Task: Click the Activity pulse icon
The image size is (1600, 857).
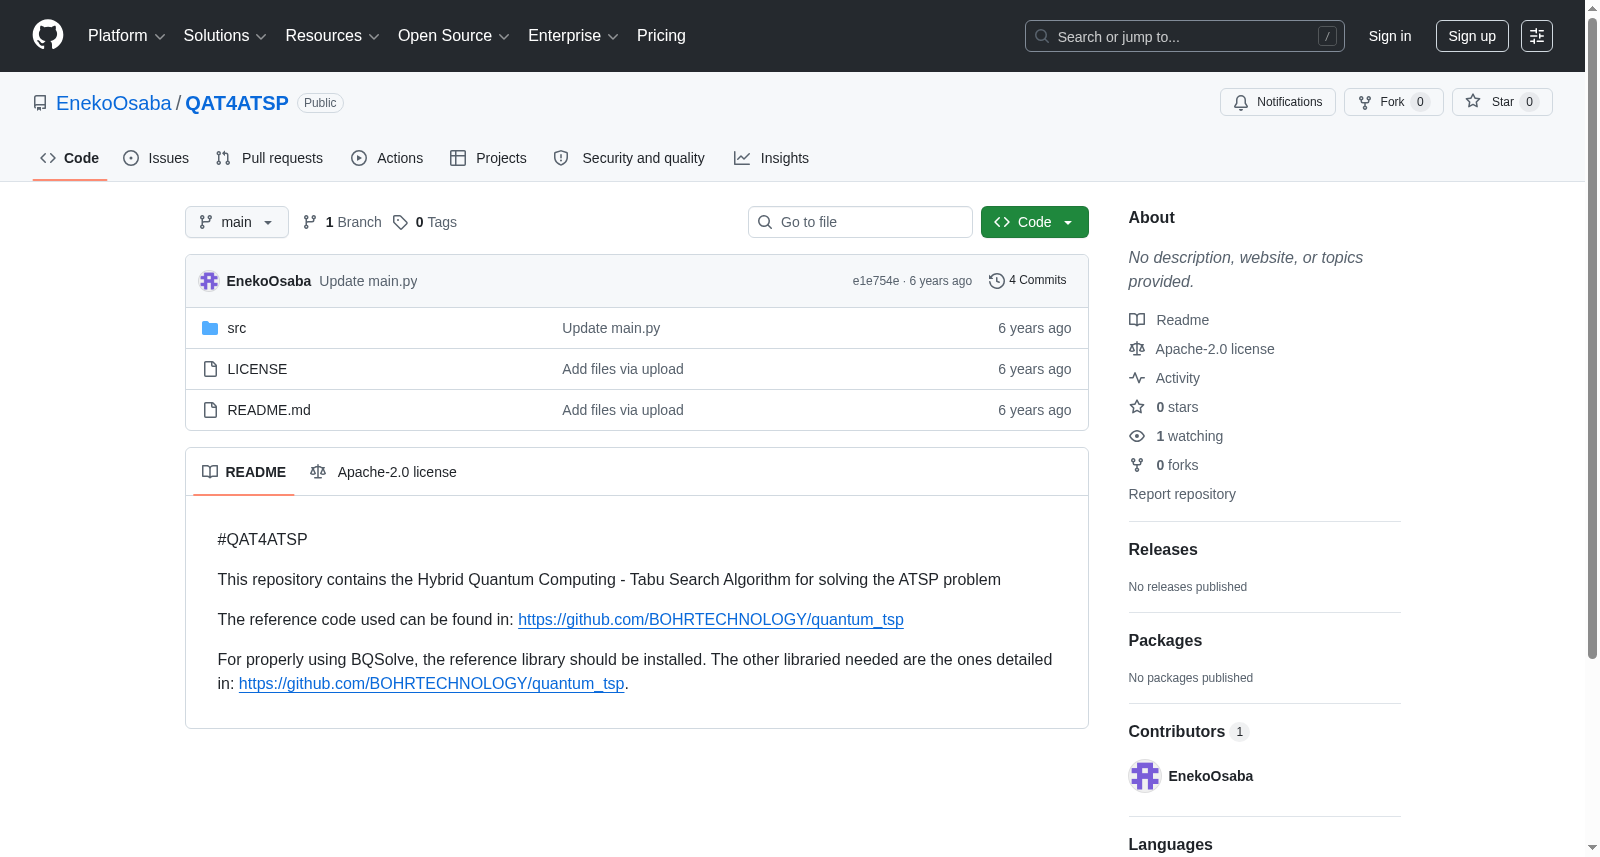Action: pos(1137,378)
